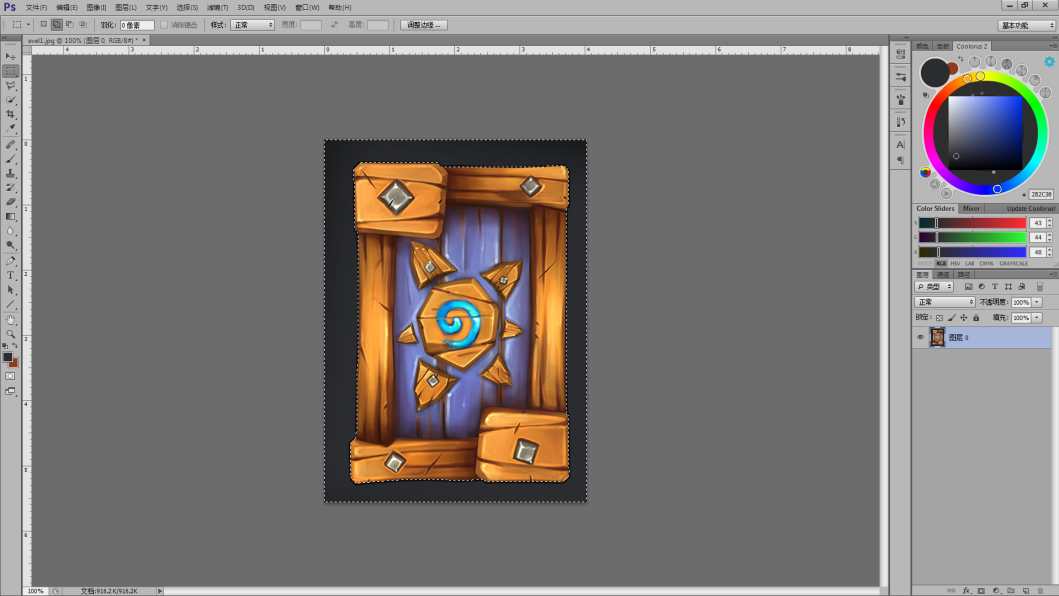
Task: Open the Paragraph panel icon
Action: point(900,160)
